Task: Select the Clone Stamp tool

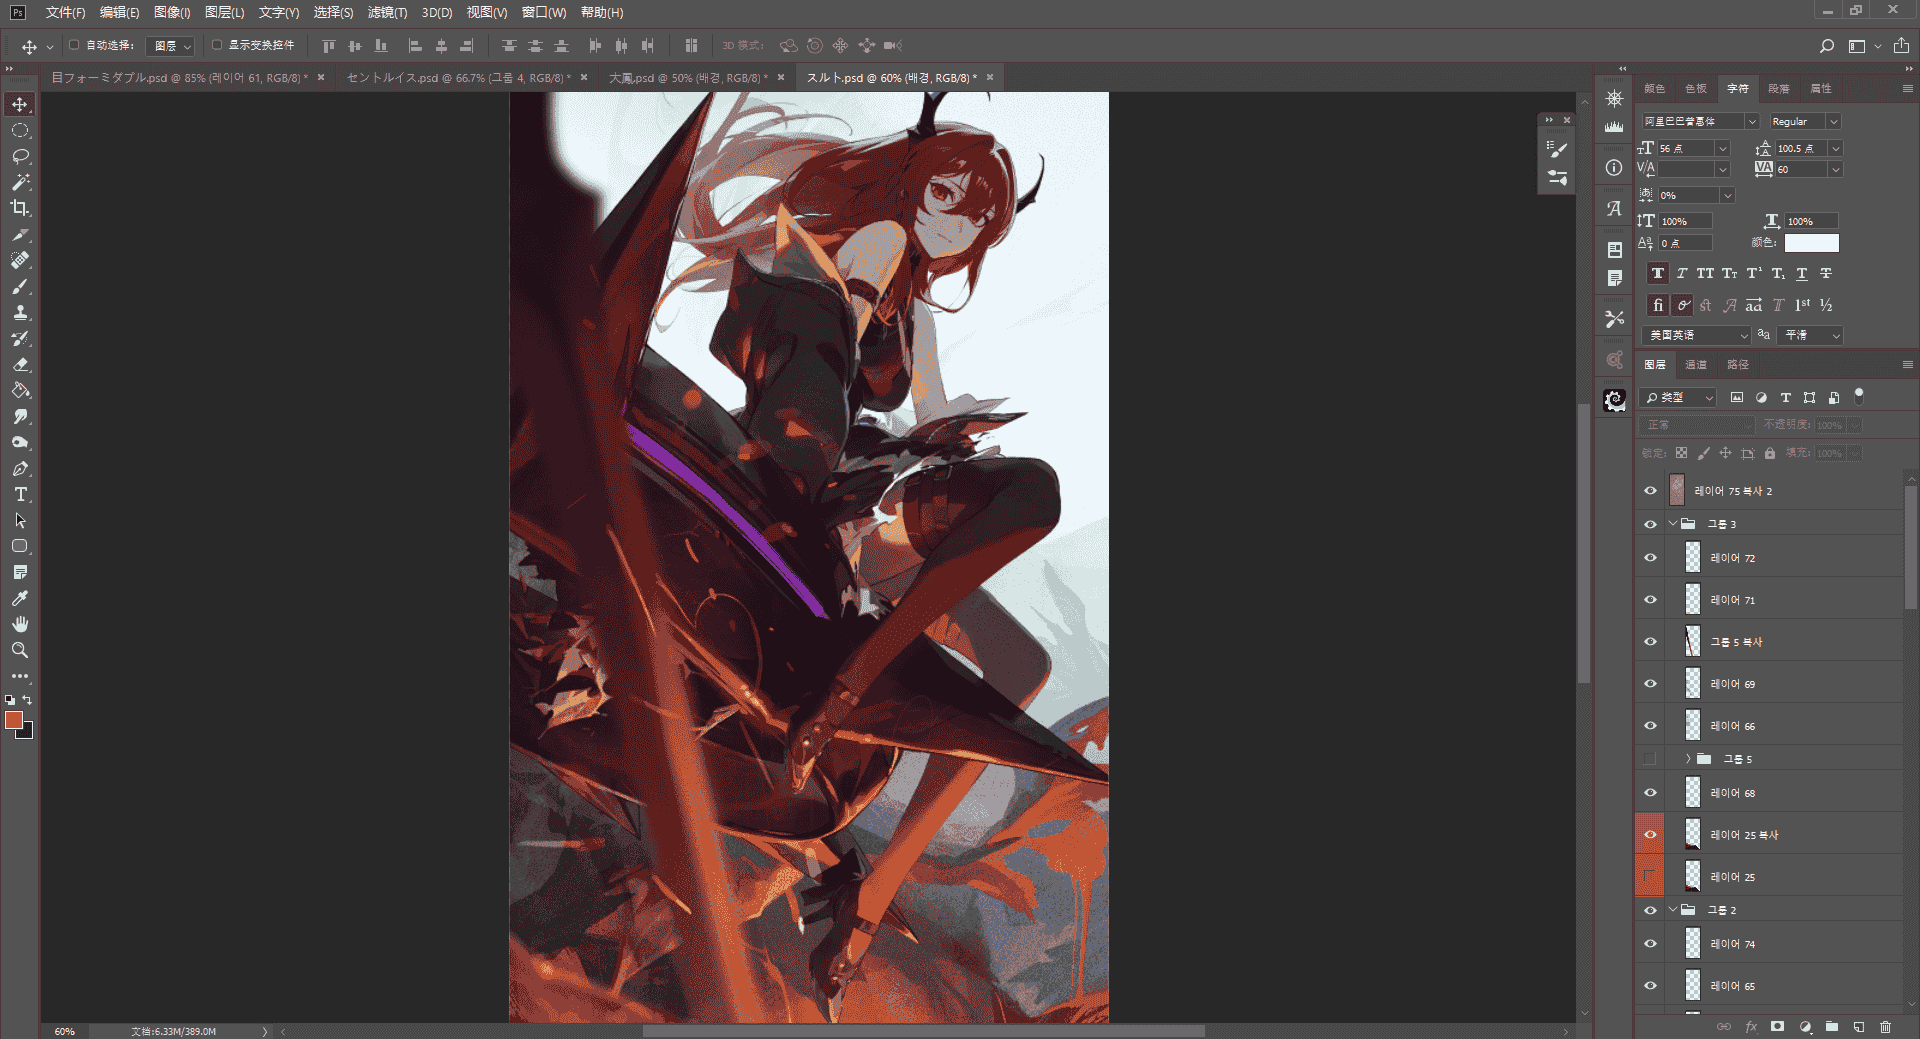Action: 20,313
